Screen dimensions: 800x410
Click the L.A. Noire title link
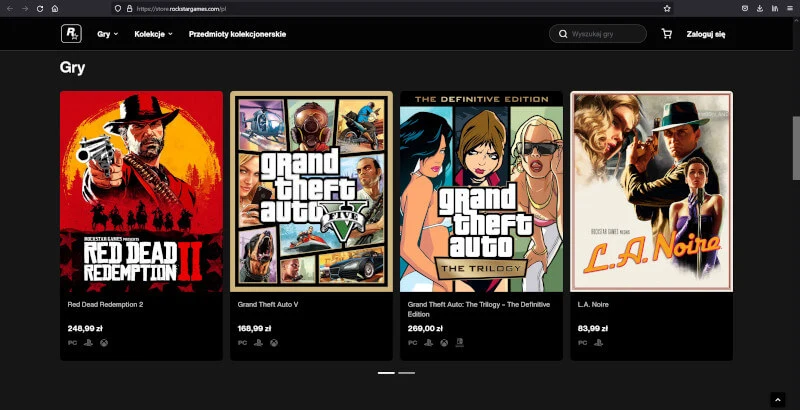pos(593,304)
